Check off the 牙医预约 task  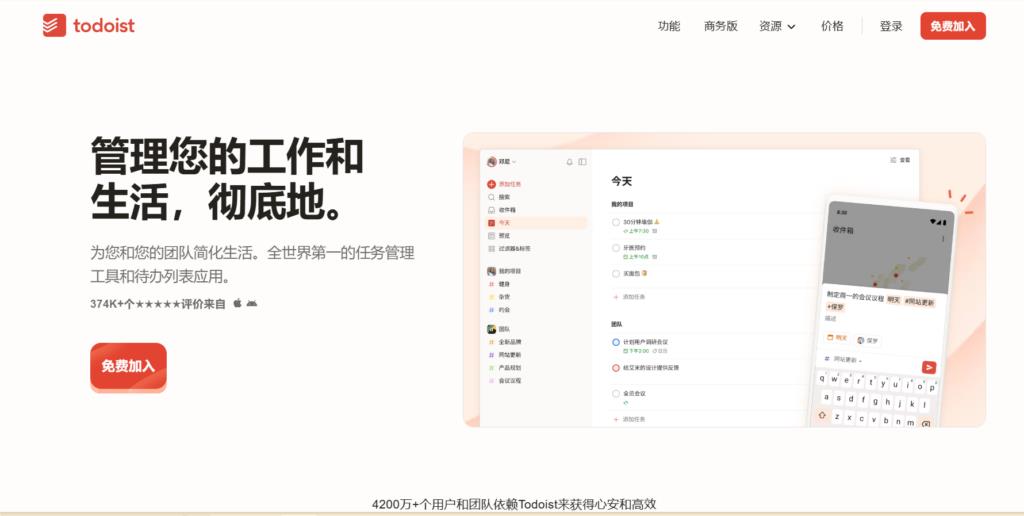(615, 248)
